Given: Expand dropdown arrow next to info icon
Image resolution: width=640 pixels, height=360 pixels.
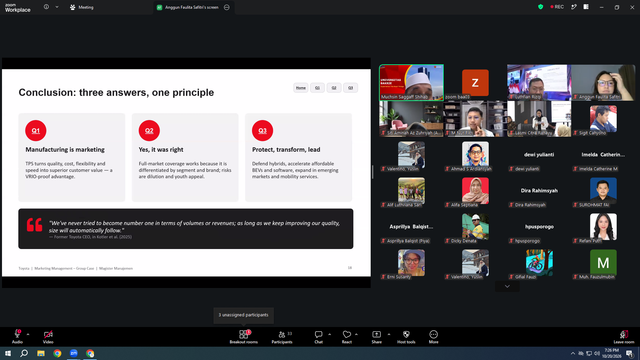Looking at the screenshot, I should [57, 7].
